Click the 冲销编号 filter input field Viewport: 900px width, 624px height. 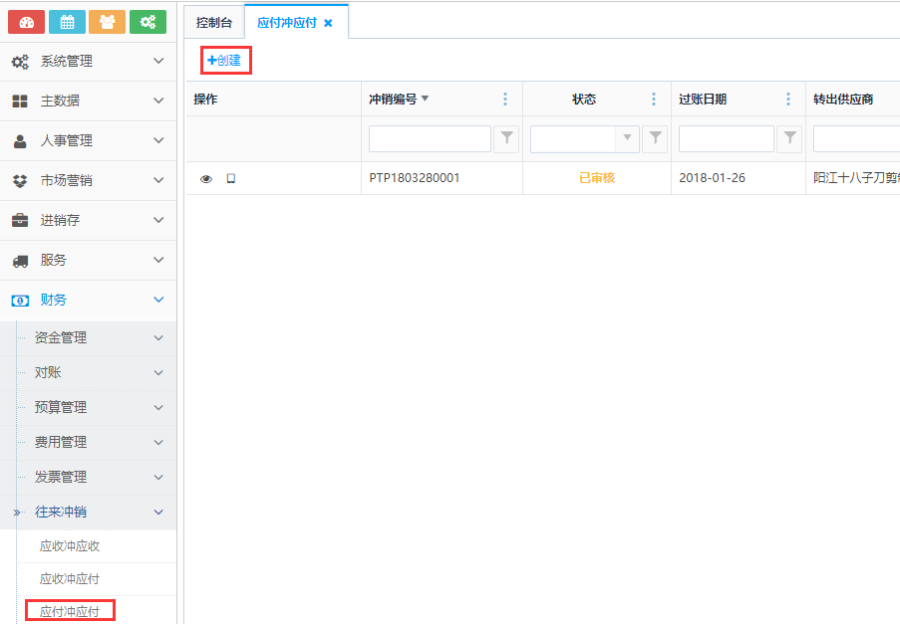(x=430, y=139)
